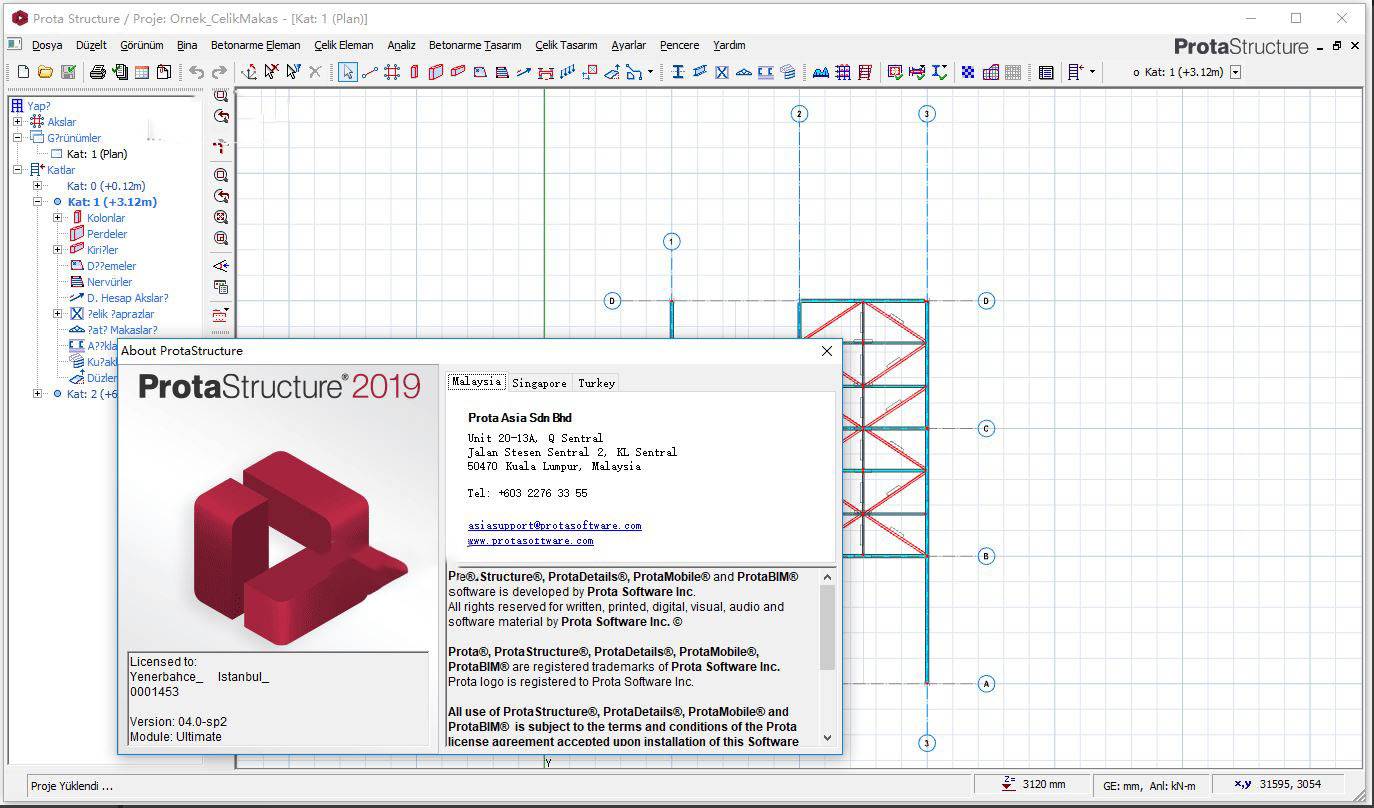Select D. Hesap Aksları in the tree

coord(127,298)
